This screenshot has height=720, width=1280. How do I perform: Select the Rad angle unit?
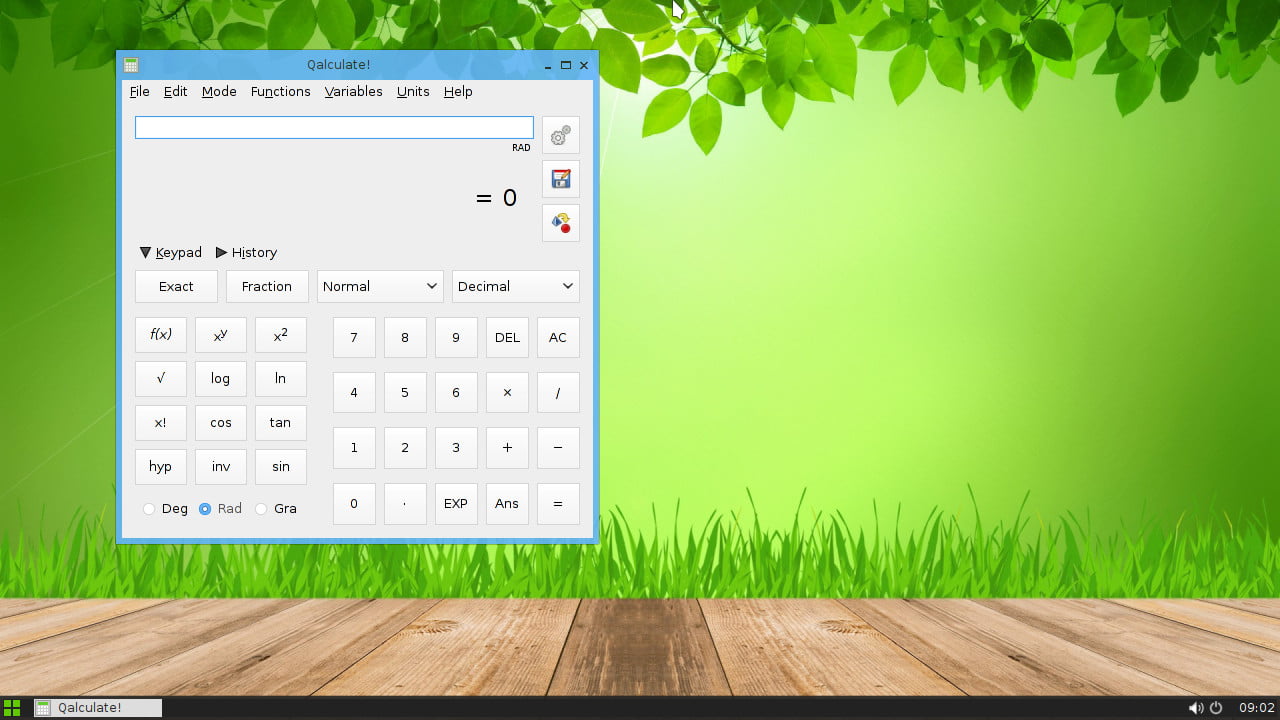click(220, 508)
